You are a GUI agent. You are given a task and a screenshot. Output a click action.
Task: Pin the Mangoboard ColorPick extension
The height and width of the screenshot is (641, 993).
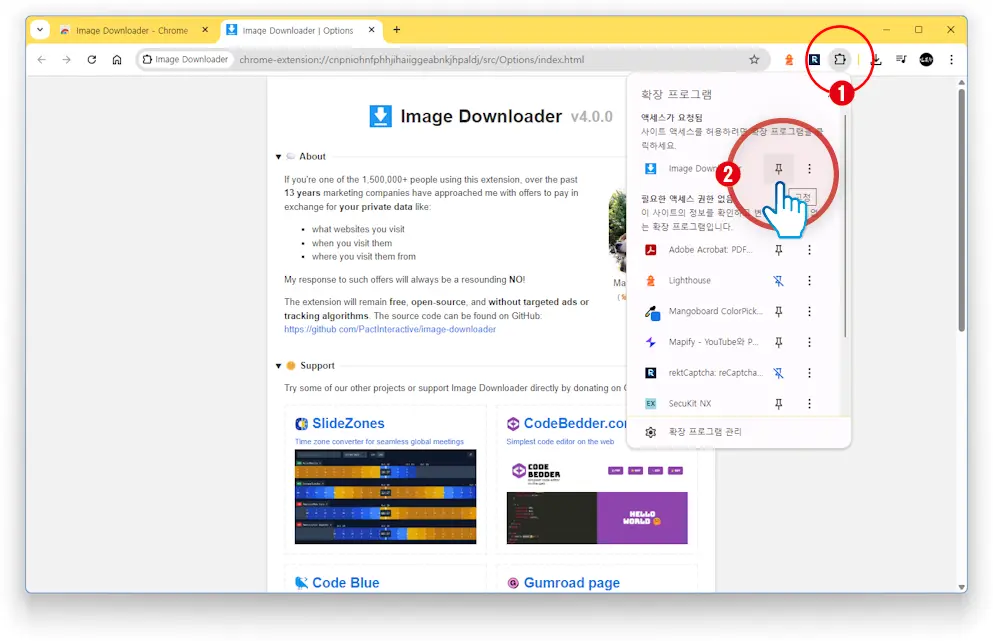click(x=778, y=311)
